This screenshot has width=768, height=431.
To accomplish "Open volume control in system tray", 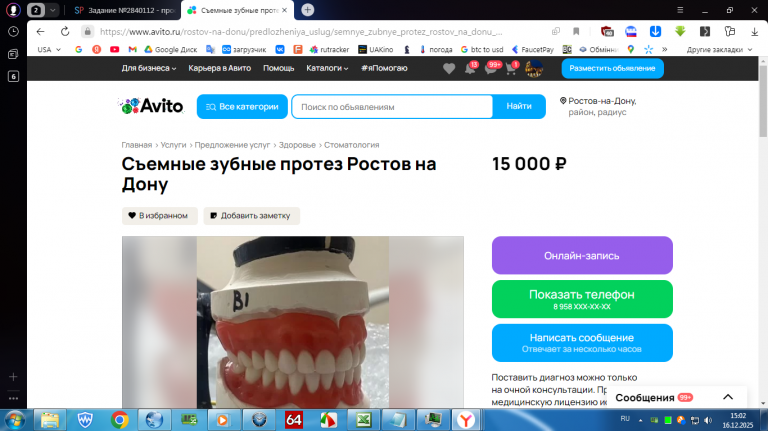I will 708,420.
